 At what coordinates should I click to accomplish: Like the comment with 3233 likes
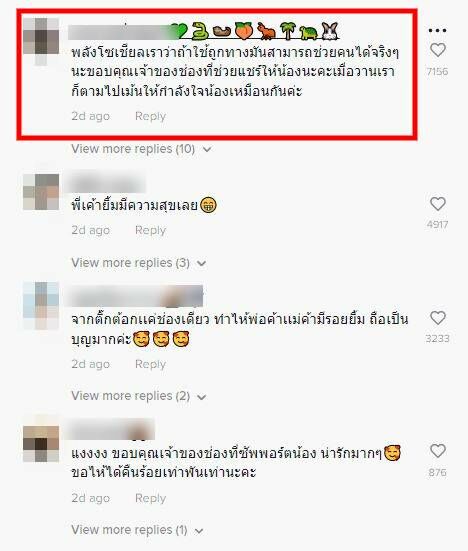[438, 318]
